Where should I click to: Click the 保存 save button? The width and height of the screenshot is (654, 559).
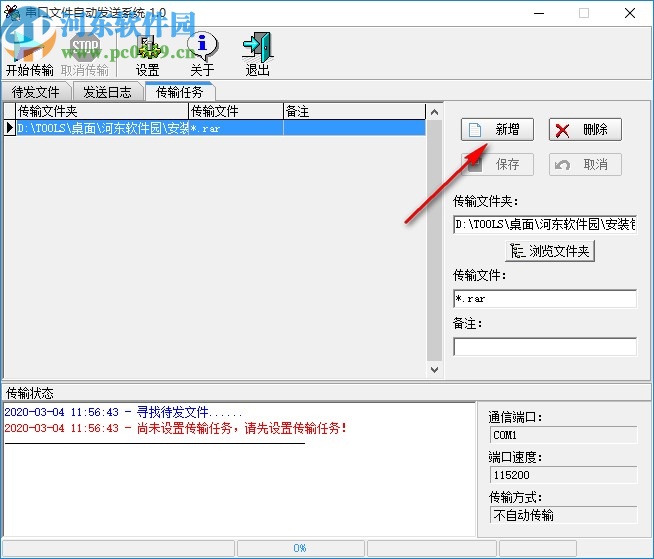[497, 164]
